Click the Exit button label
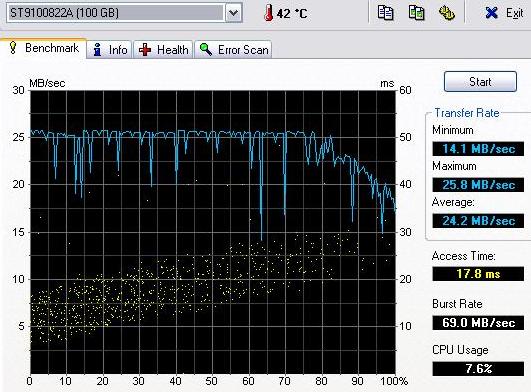 point(514,13)
